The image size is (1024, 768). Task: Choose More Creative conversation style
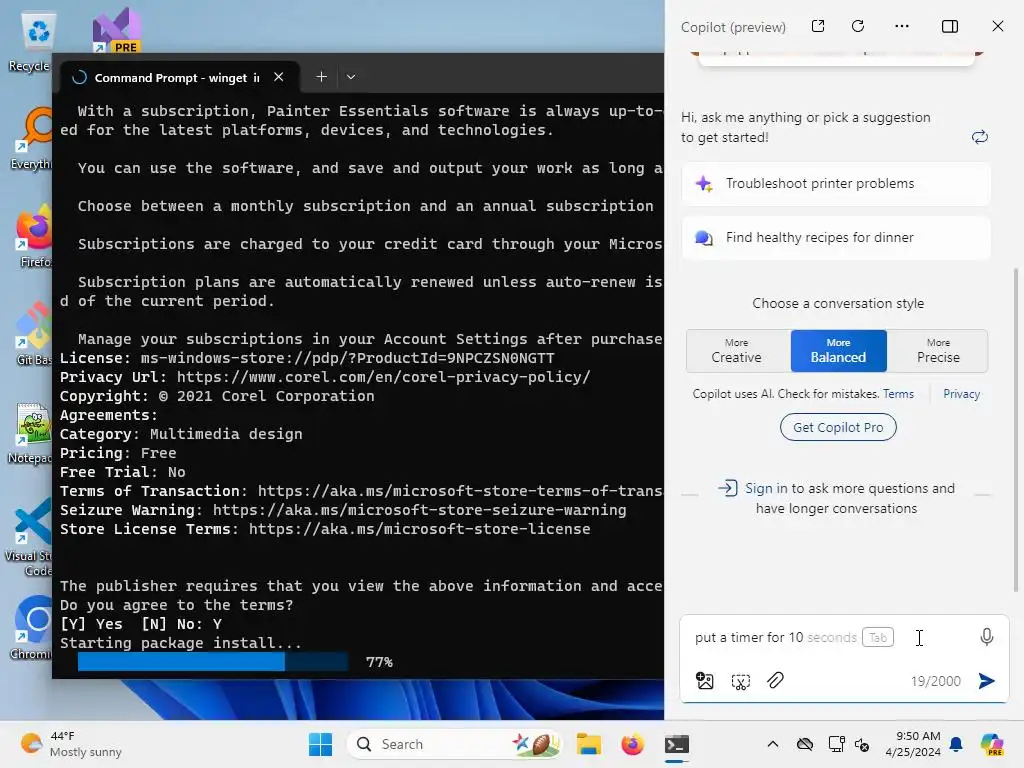click(737, 351)
